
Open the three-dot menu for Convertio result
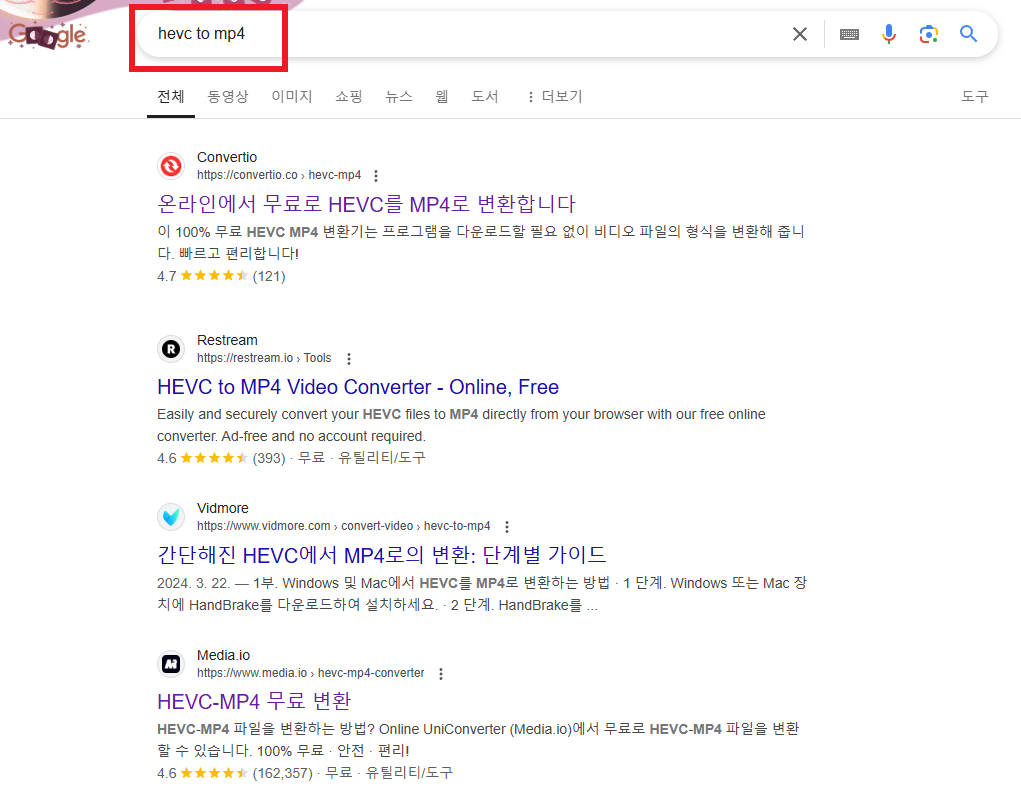(x=376, y=176)
